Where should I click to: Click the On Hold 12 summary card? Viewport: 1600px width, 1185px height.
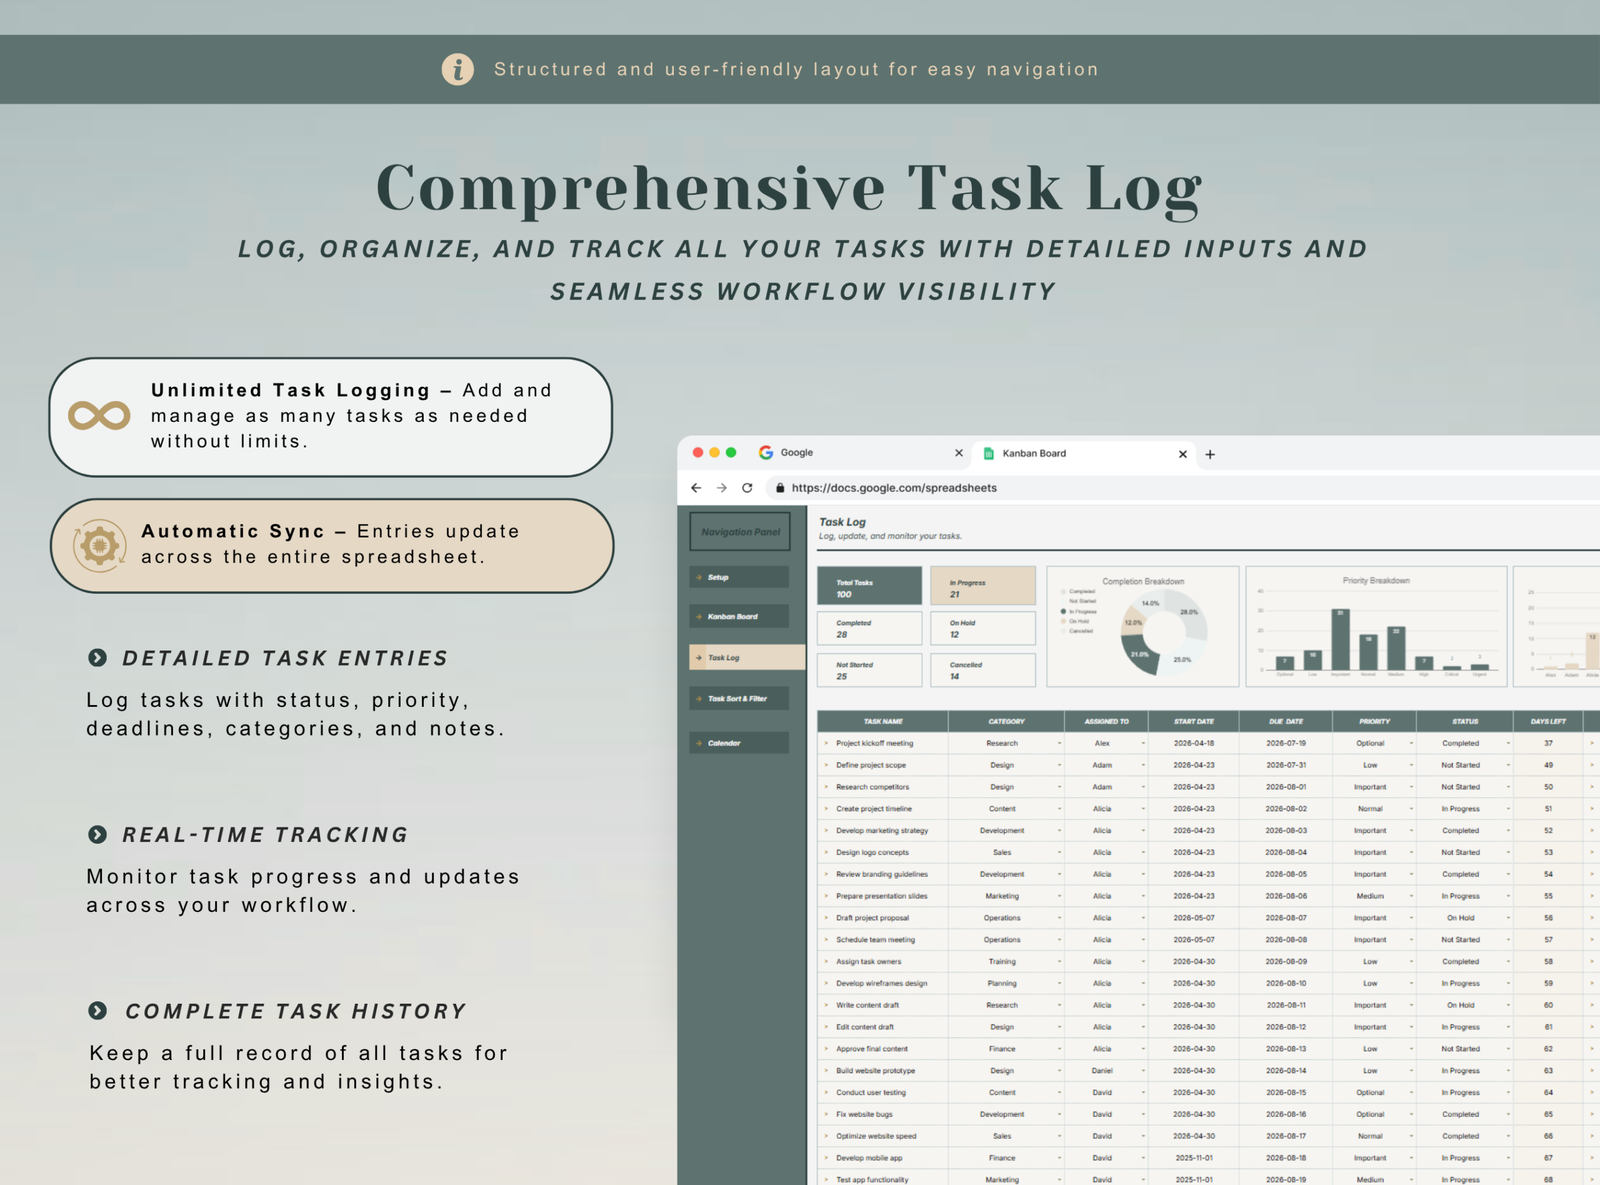coord(983,628)
